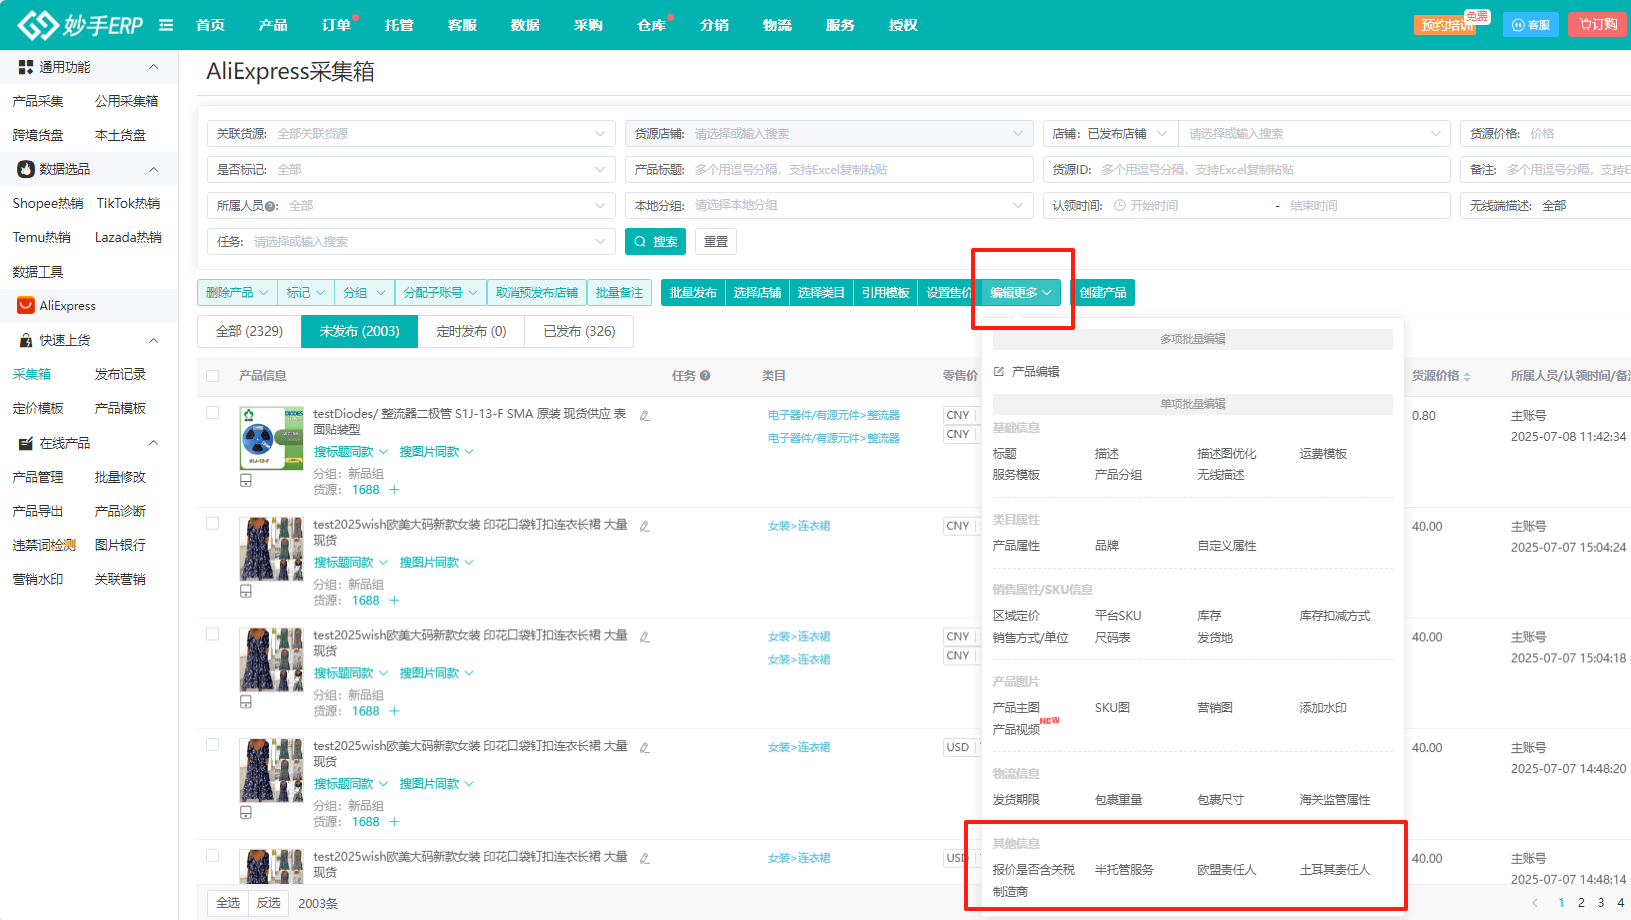This screenshot has height=920, width=1631.
Task: Click the AliExpress icon in sidebar
Action: 26,306
